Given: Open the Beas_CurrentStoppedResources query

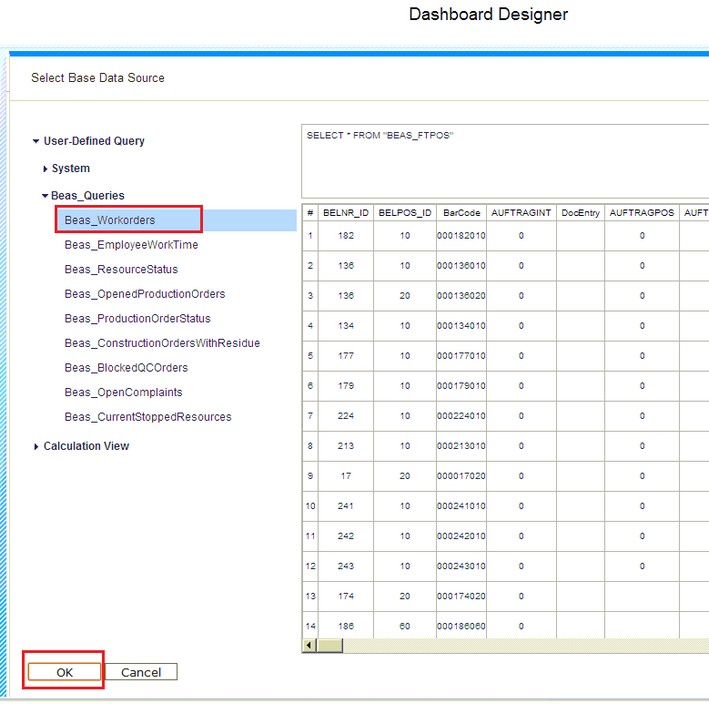Looking at the screenshot, I should pos(148,417).
